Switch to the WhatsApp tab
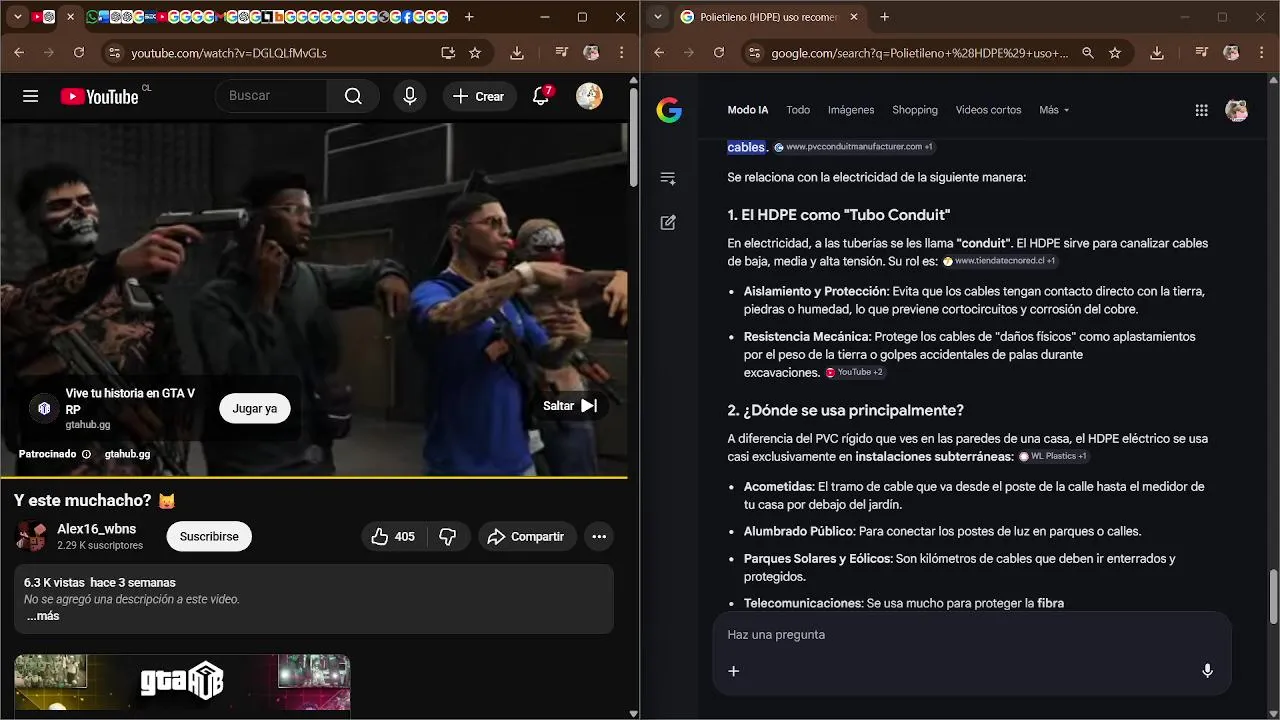This screenshot has width=1280, height=720. (92, 17)
